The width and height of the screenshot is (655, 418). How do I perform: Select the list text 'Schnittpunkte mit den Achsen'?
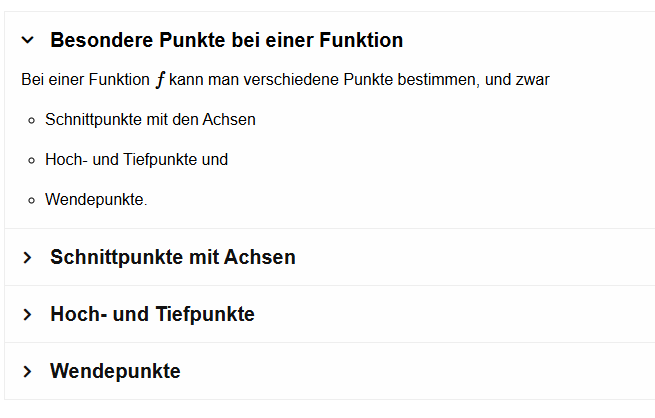coord(150,120)
